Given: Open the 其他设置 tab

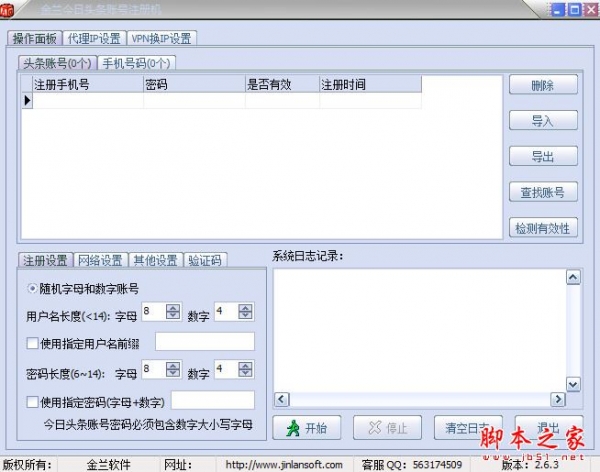Looking at the screenshot, I should (x=155, y=260).
